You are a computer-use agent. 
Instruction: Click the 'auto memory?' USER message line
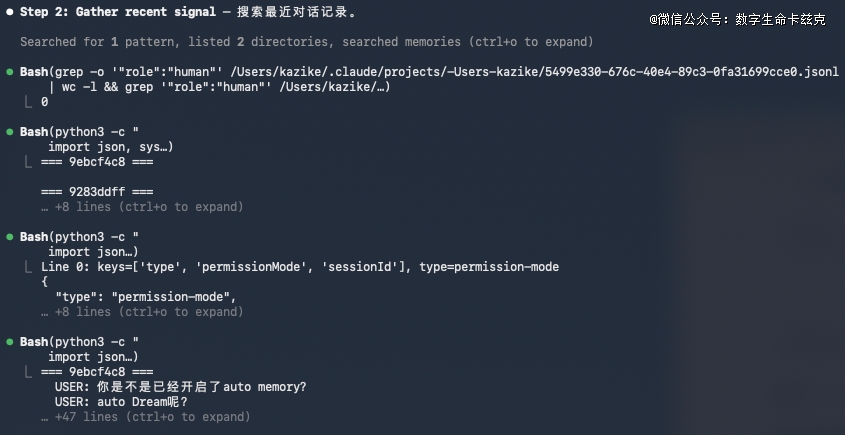[x=181, y=387]
